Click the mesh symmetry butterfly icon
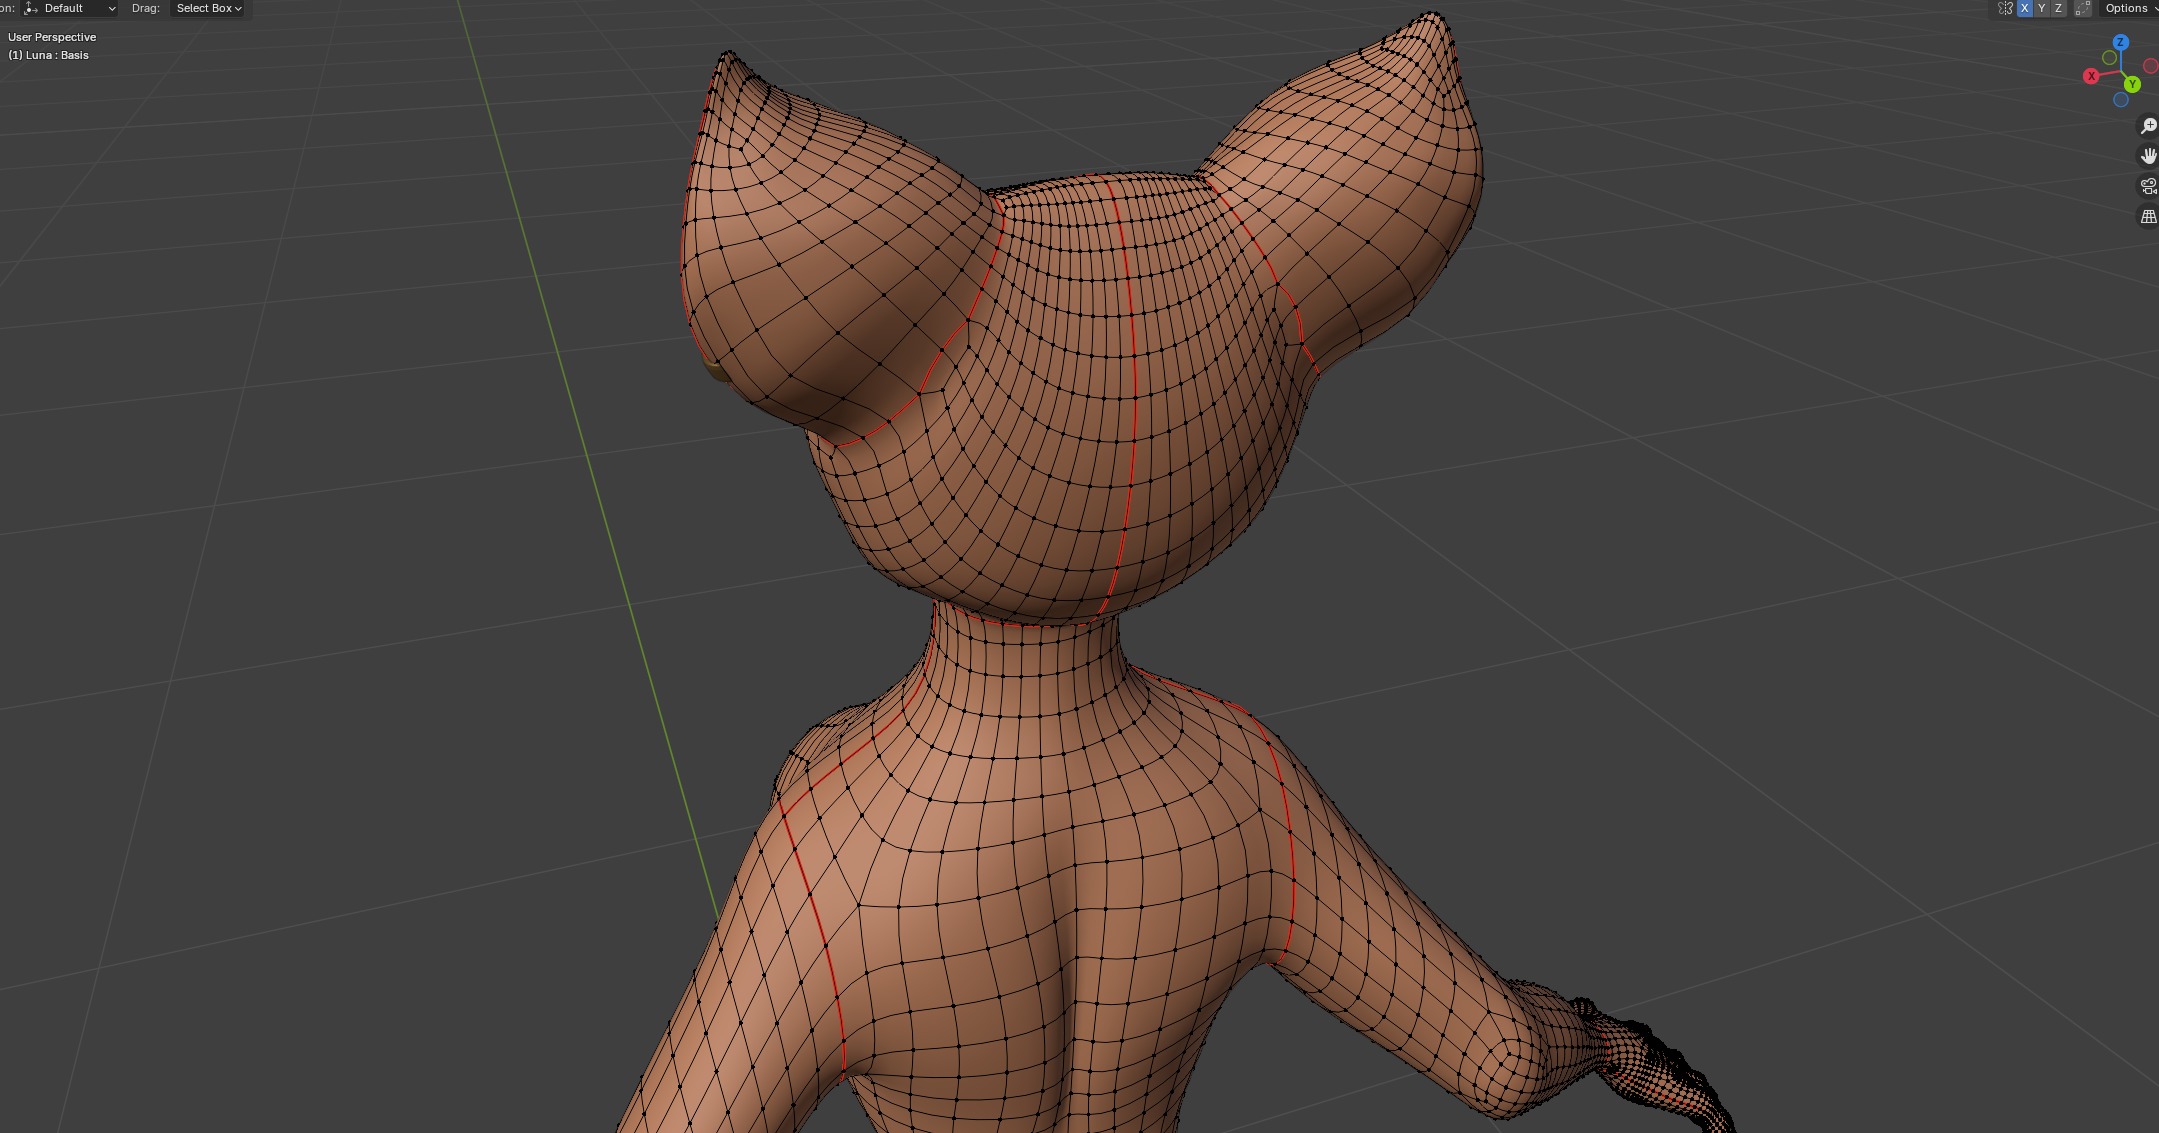Viewport: 2159px width, 1133px height. click(x=2005, y=8)
